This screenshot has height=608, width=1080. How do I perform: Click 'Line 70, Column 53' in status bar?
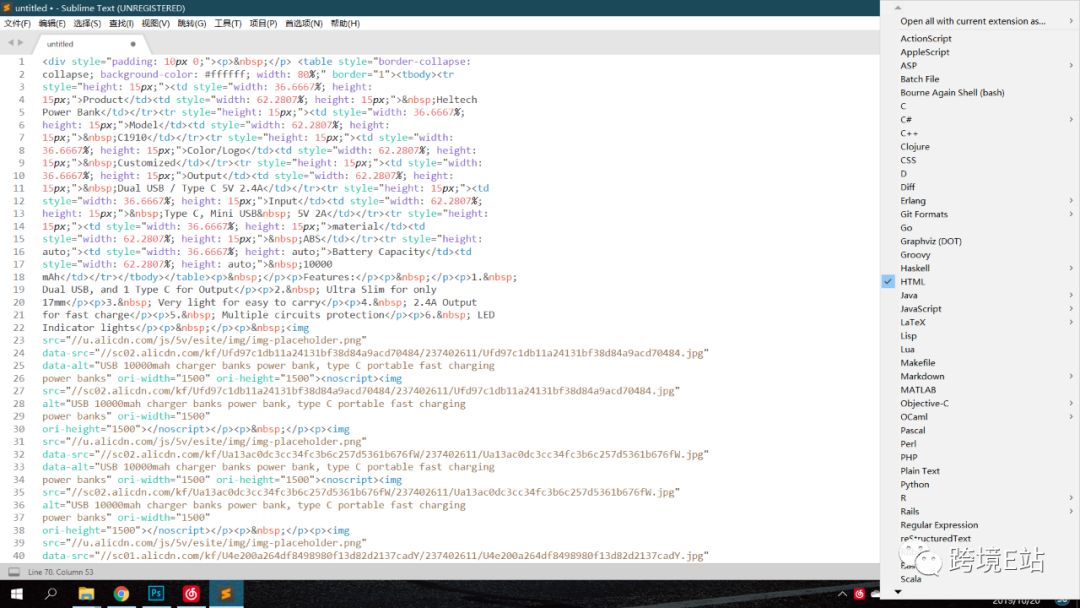coord(61,572)
